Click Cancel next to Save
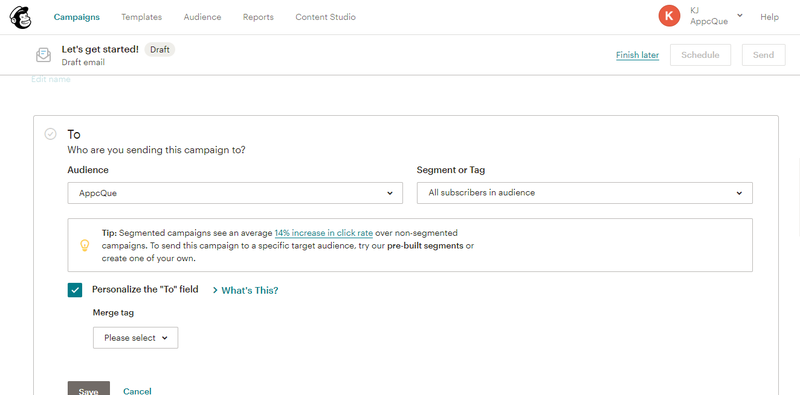Image resolution: width=800 pixels, height=395 pixels. (x=137, y=391)
